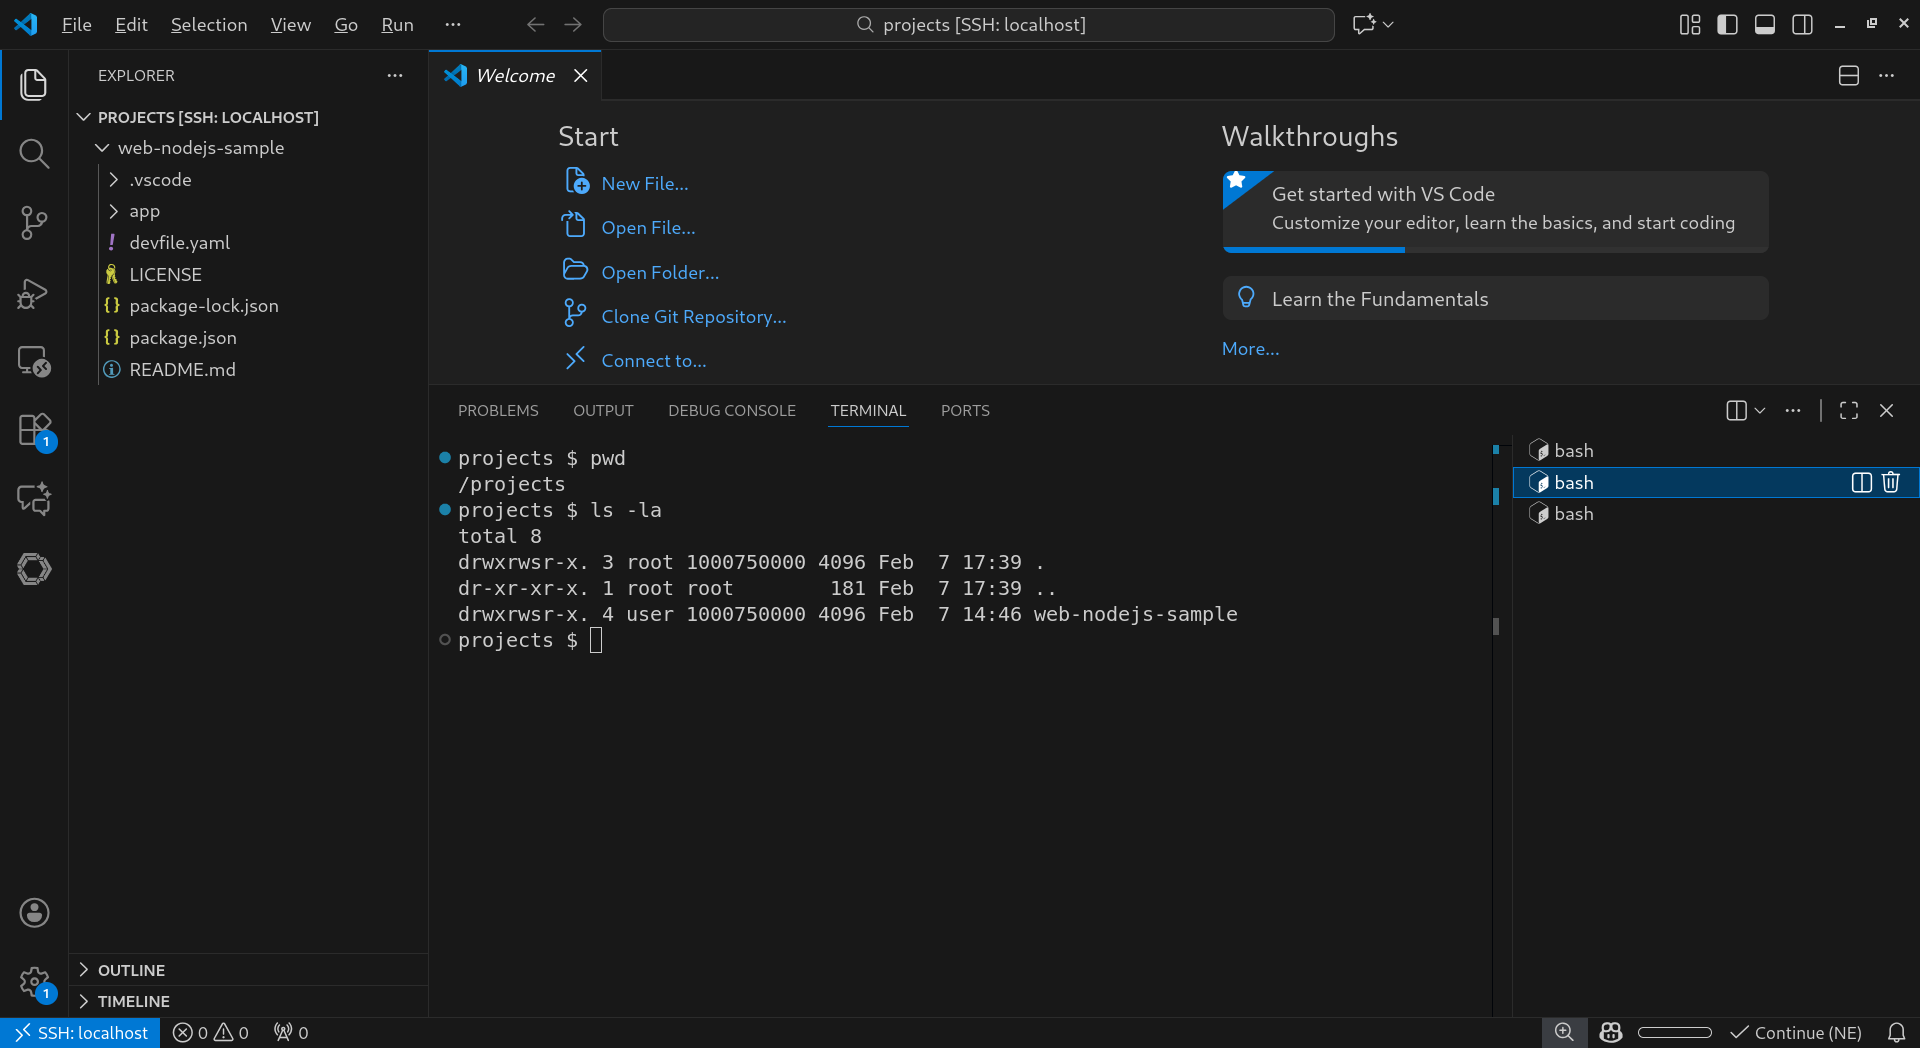Open Run and Debug view

click(x=34, y=293)
